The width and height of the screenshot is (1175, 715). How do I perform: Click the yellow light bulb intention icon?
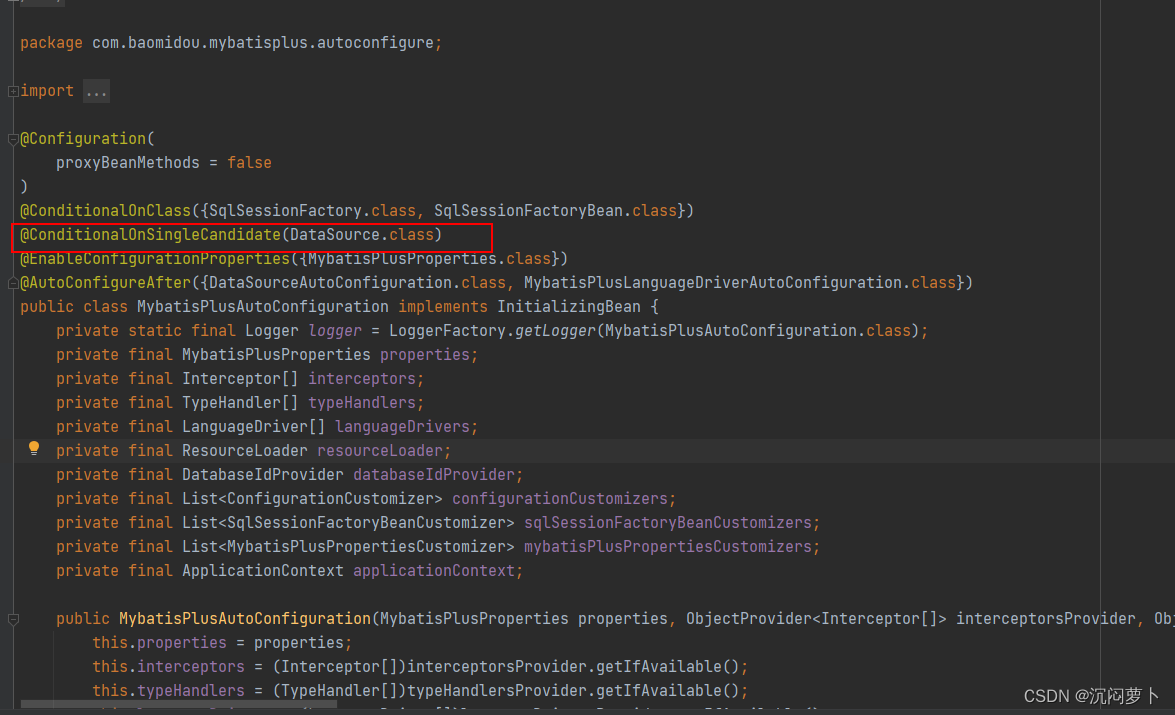34,450
